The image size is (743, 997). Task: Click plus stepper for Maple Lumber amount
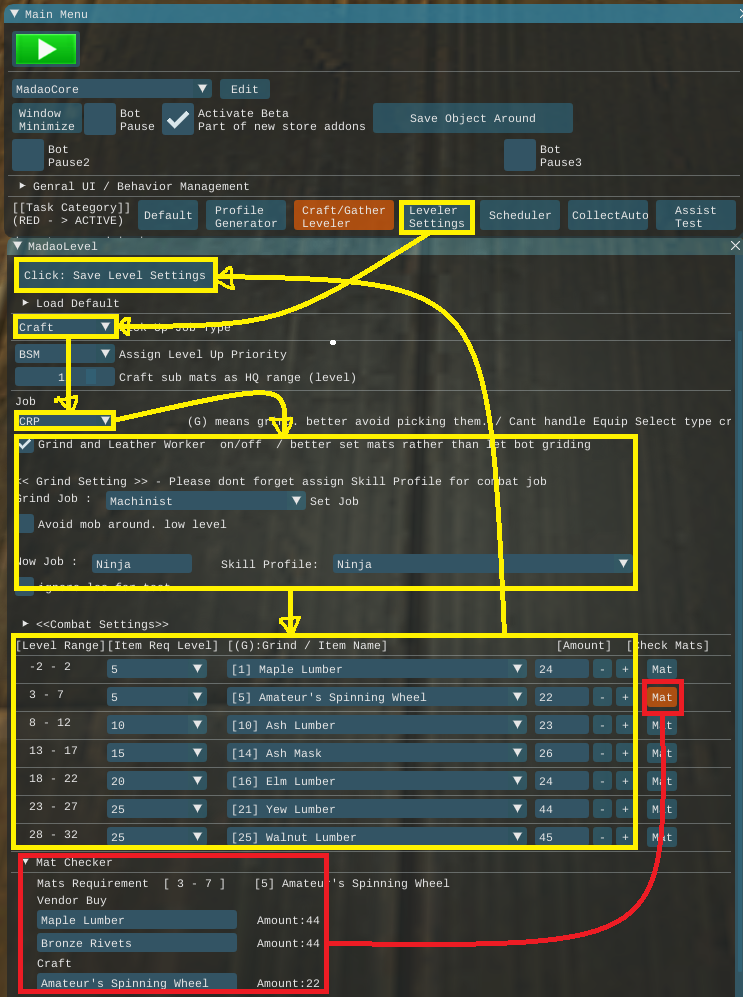point(624,669)
